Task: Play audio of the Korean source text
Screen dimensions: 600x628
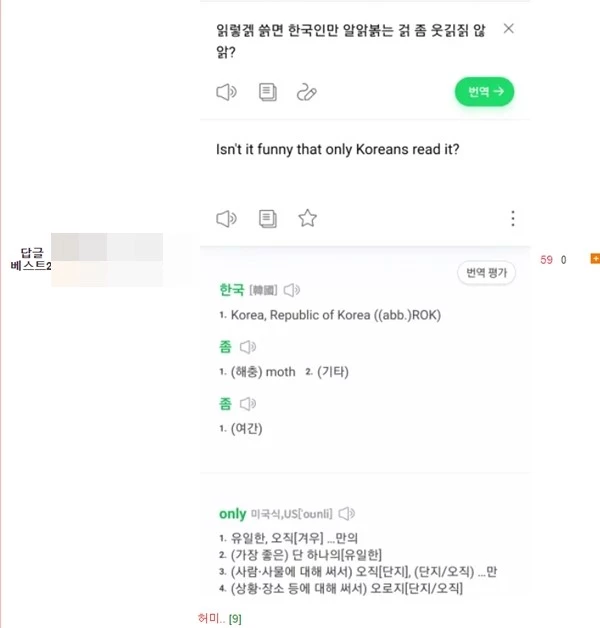Action: 226,93
